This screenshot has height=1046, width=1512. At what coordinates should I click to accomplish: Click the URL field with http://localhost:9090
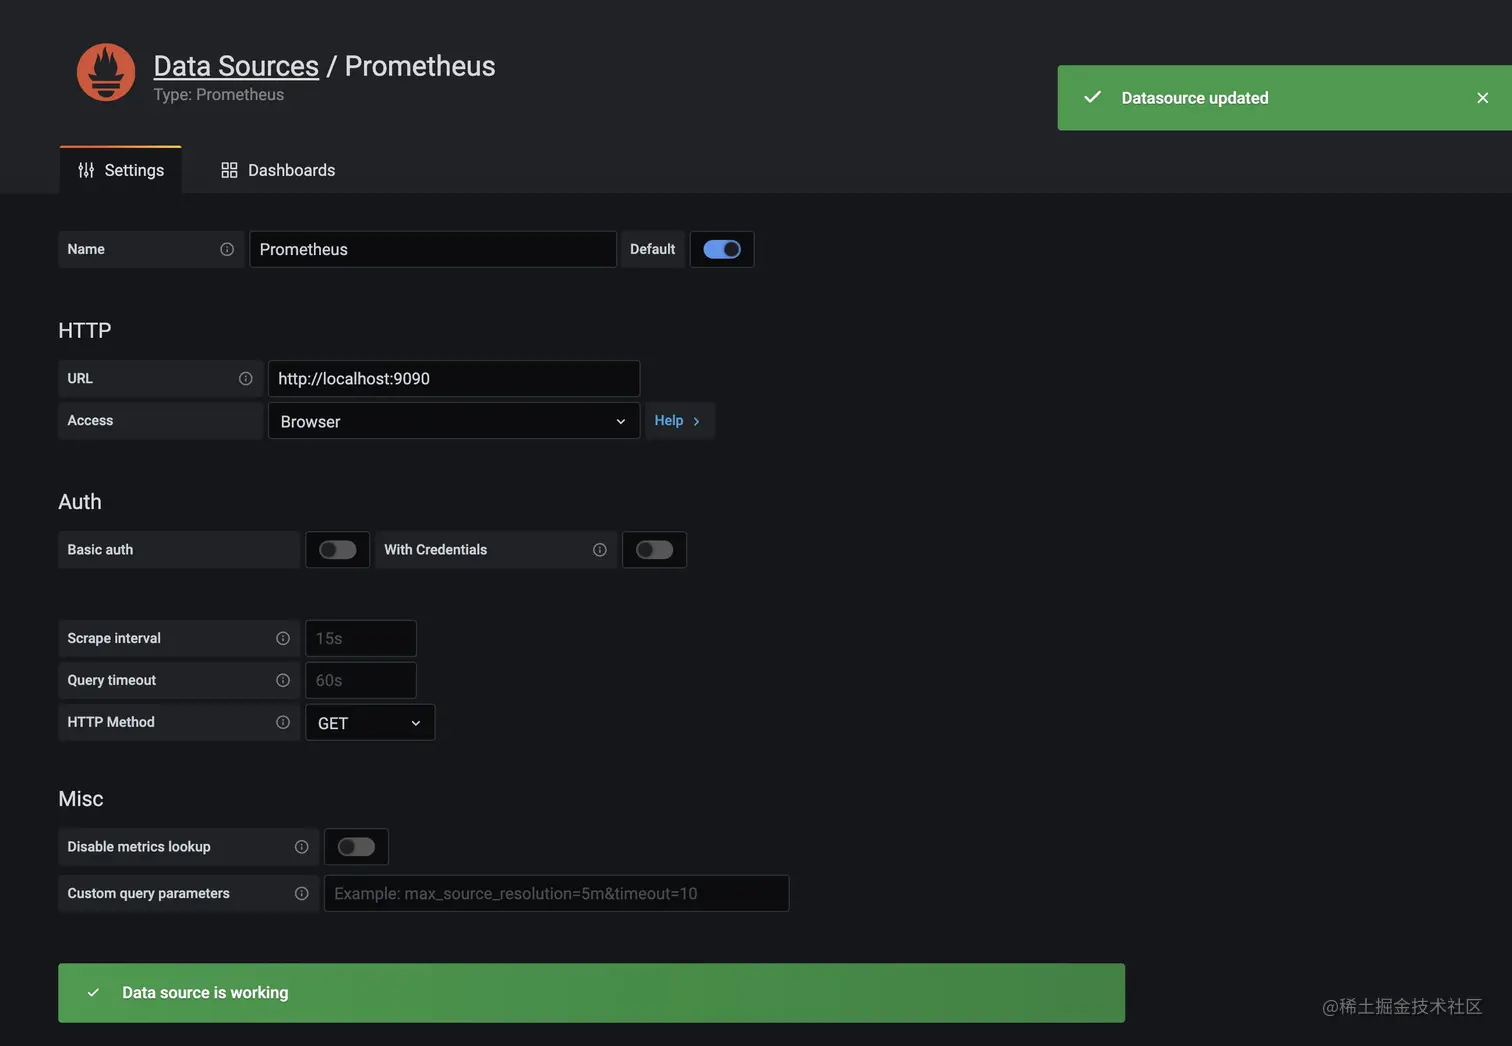point(454,378)
